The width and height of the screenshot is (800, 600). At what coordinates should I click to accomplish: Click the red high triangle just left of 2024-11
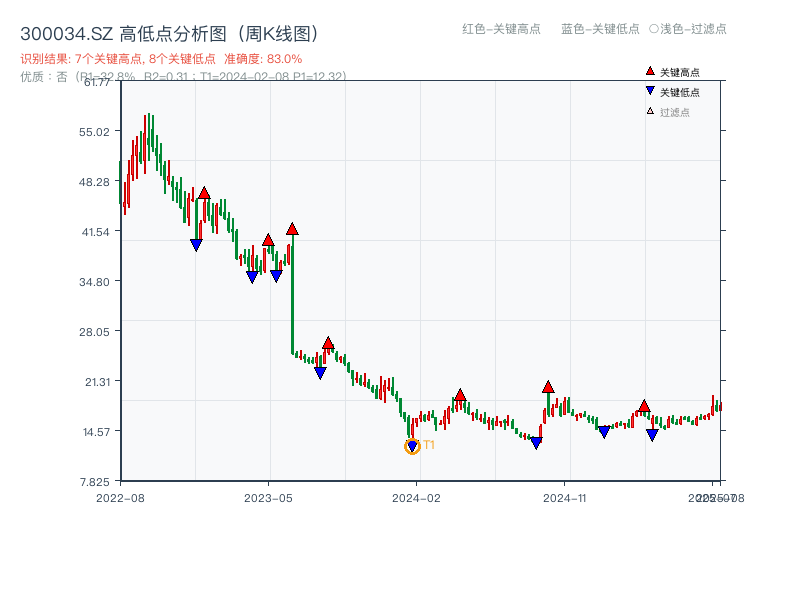coord(548,387)
